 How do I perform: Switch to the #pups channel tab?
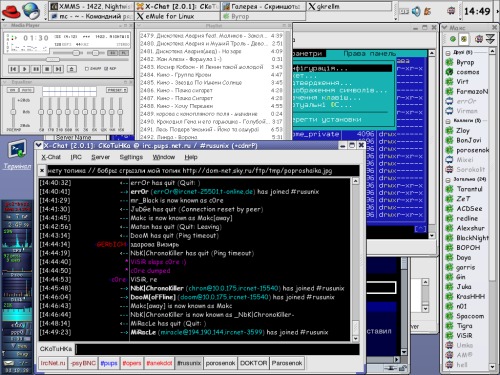click(x=109, y=363)
